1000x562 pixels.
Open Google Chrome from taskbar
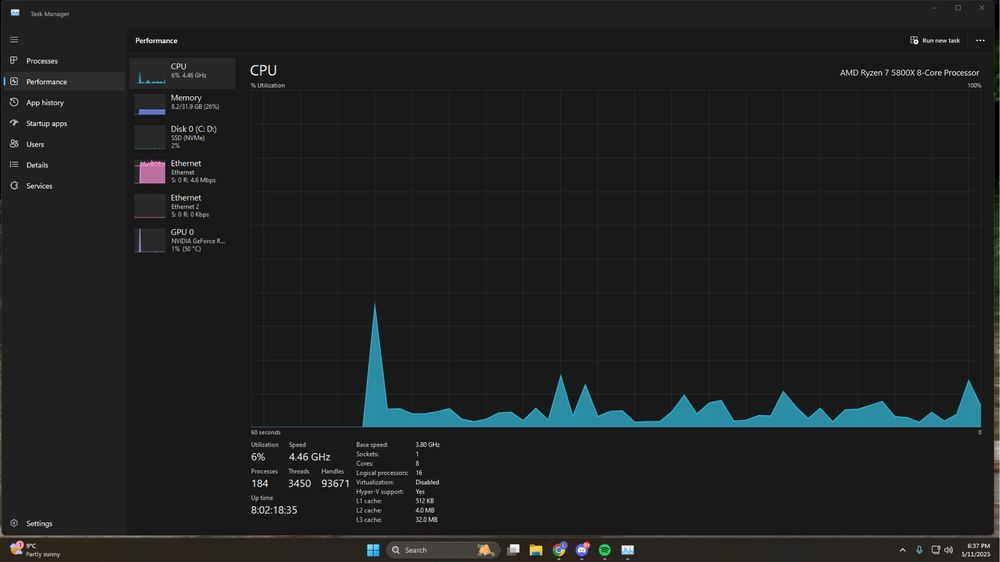pos(559,550)
